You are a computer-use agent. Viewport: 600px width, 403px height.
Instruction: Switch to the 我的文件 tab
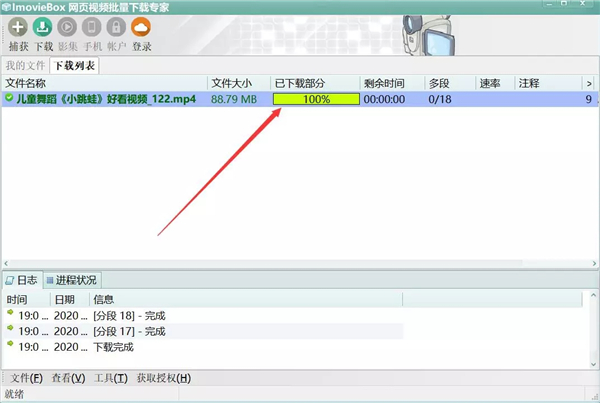tap(26, 66)
